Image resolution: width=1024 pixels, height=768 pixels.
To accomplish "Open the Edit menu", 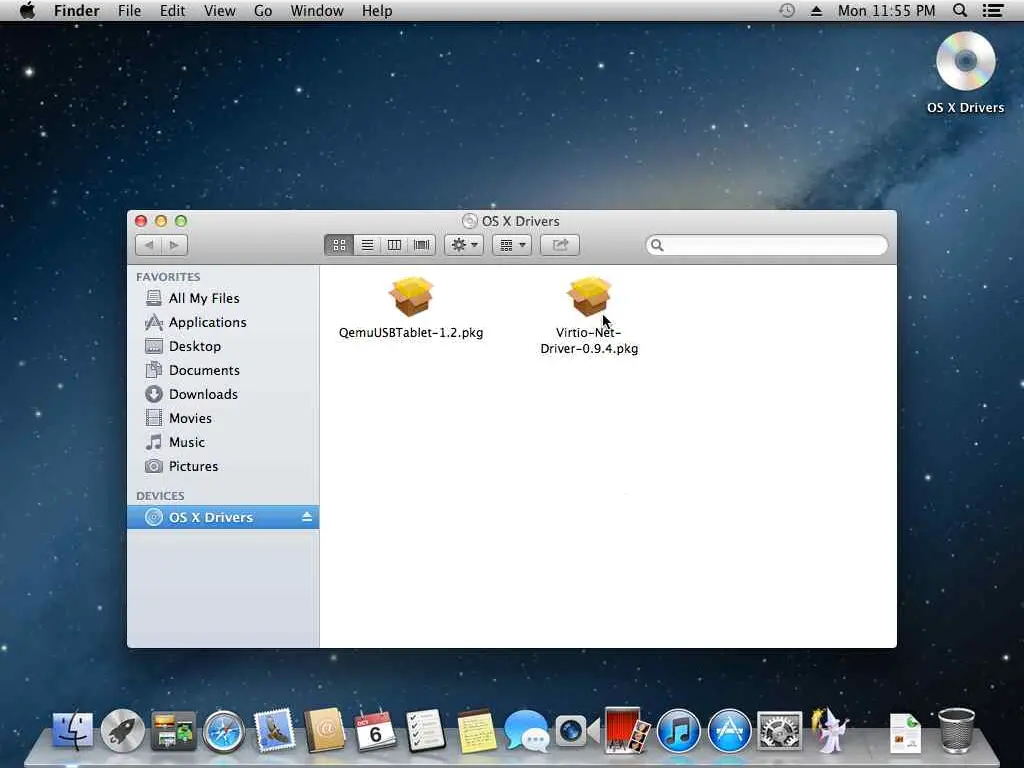I will coord(172,10).
